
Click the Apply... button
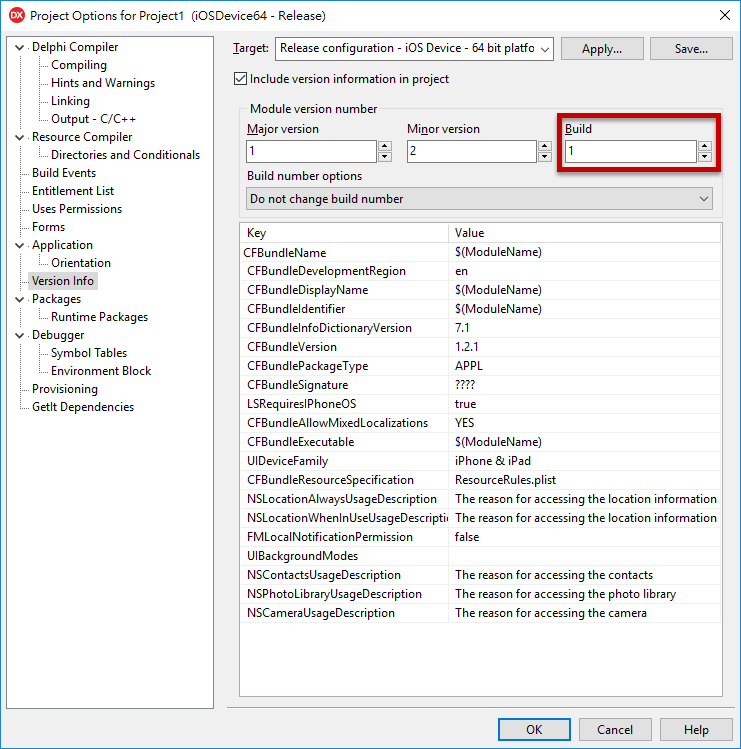(x=602, y=49)
